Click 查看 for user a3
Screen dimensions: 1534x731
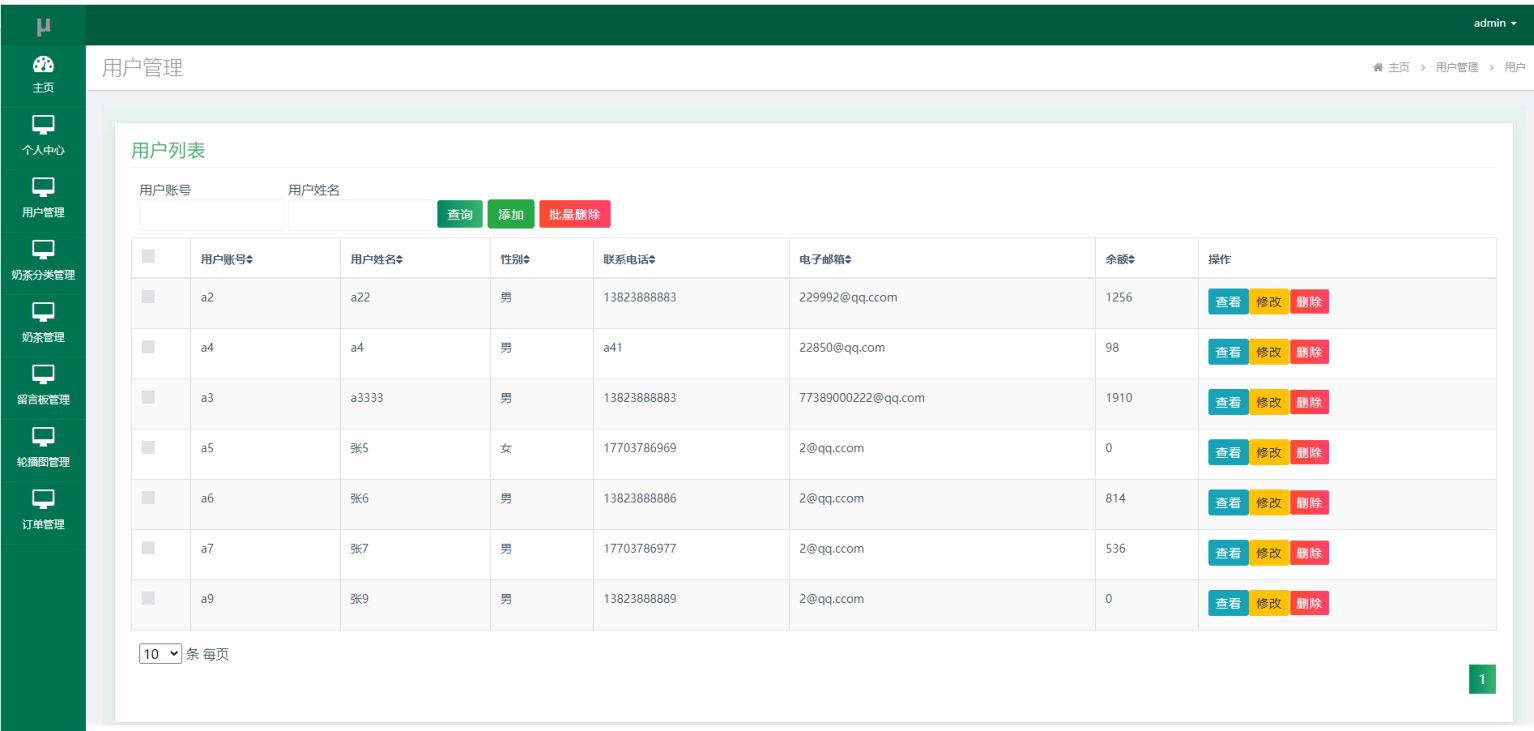point(1228,402)
